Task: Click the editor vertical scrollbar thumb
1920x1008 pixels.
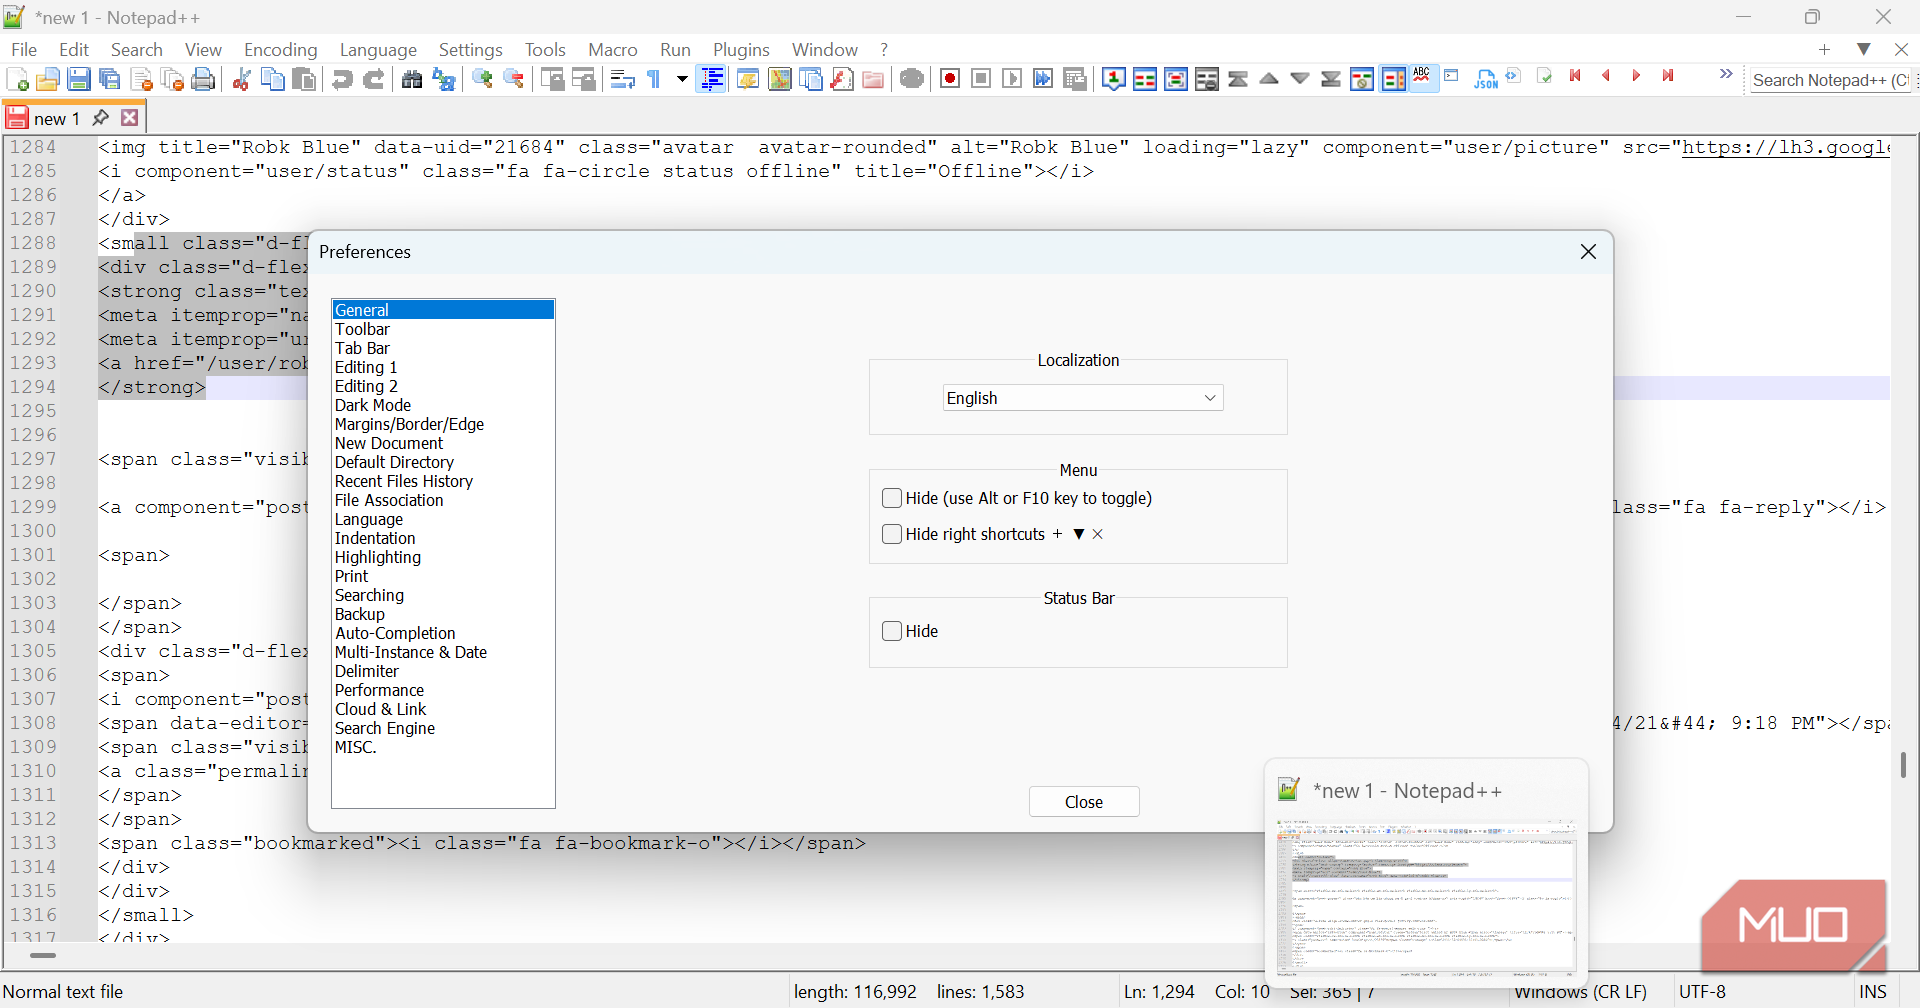Action: pyautogui.click(x=1903, y=765)
